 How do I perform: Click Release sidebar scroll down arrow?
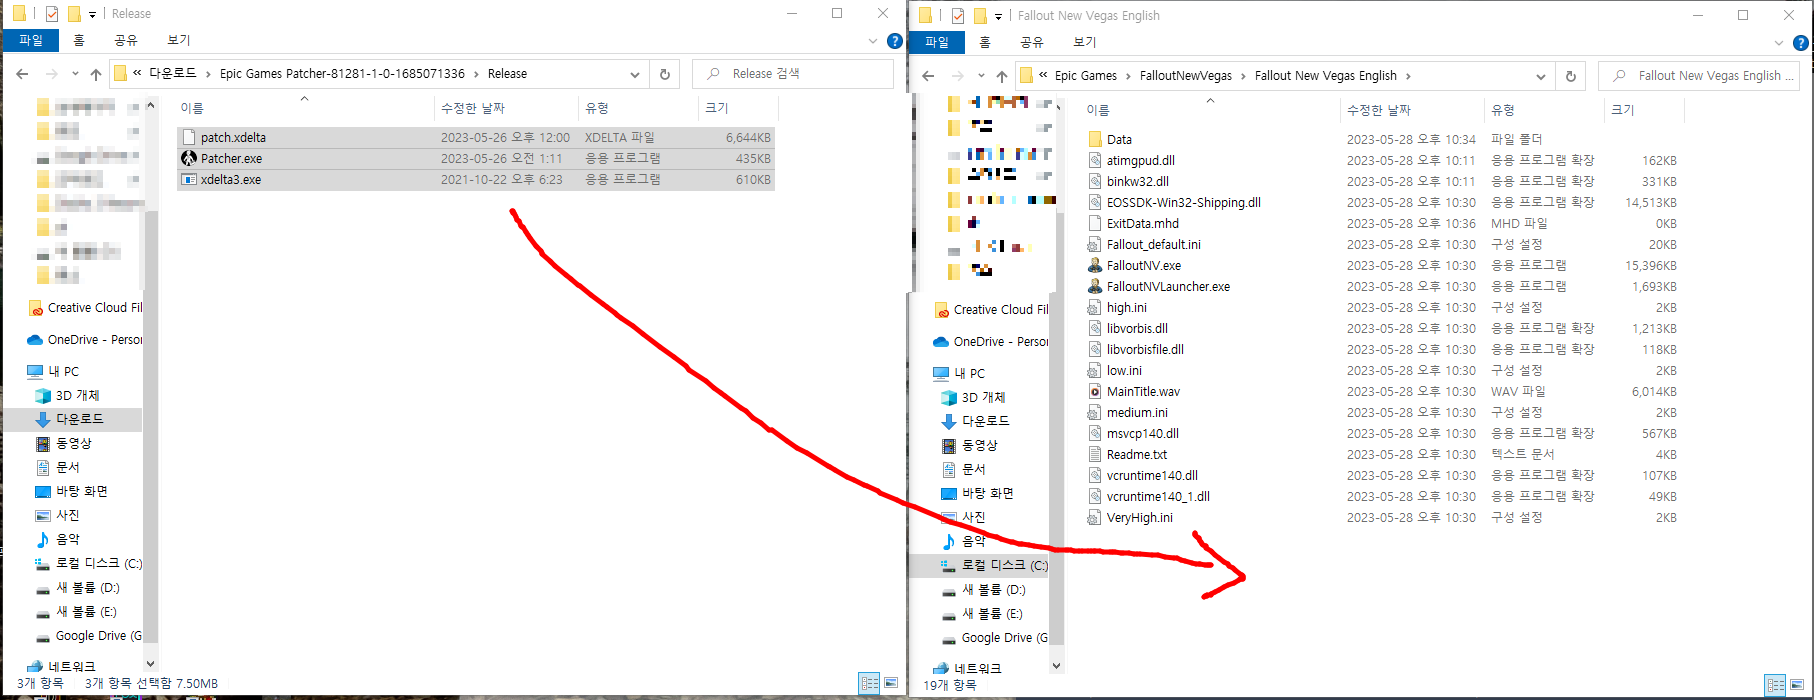(x=151, y=663)
